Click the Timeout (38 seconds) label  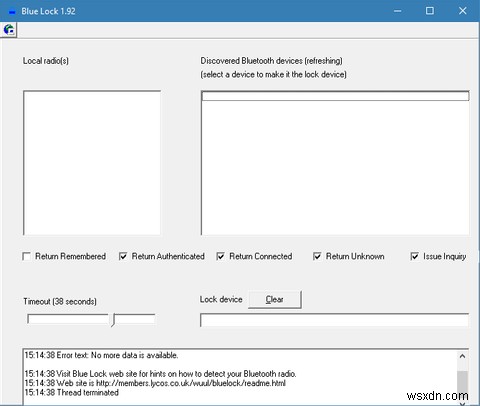(x=60, y=301)
